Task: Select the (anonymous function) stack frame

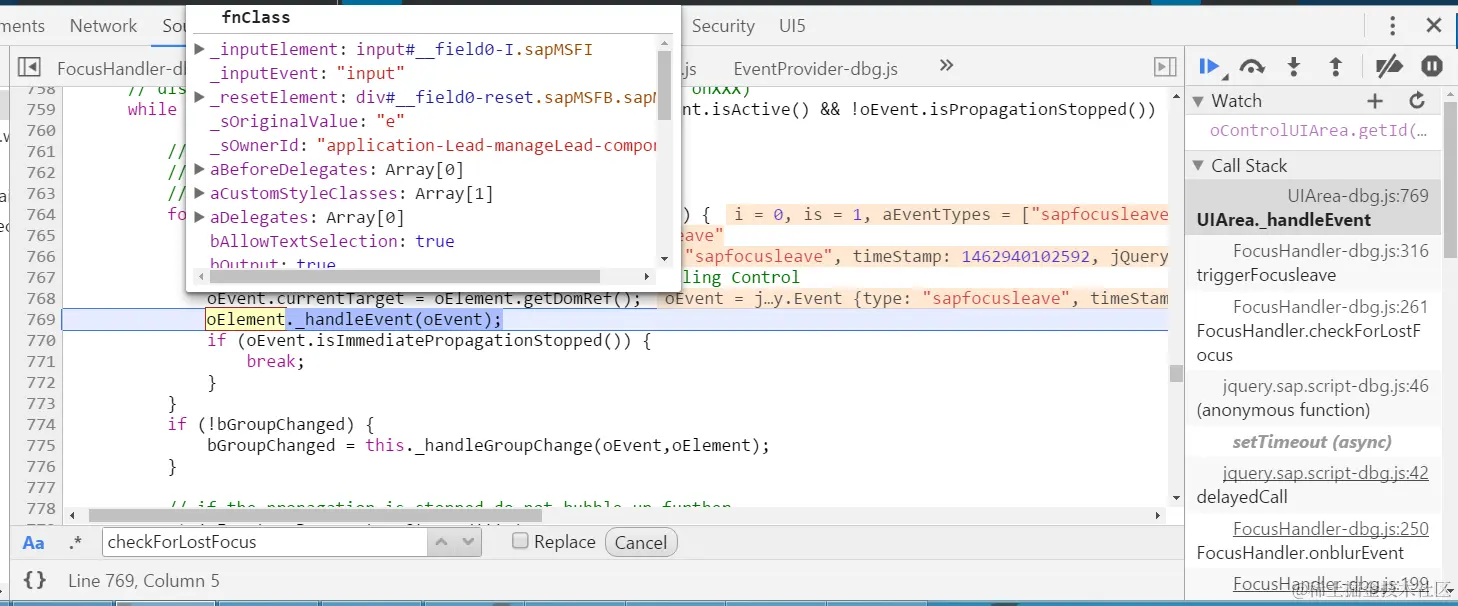Action: (1313, 398)
